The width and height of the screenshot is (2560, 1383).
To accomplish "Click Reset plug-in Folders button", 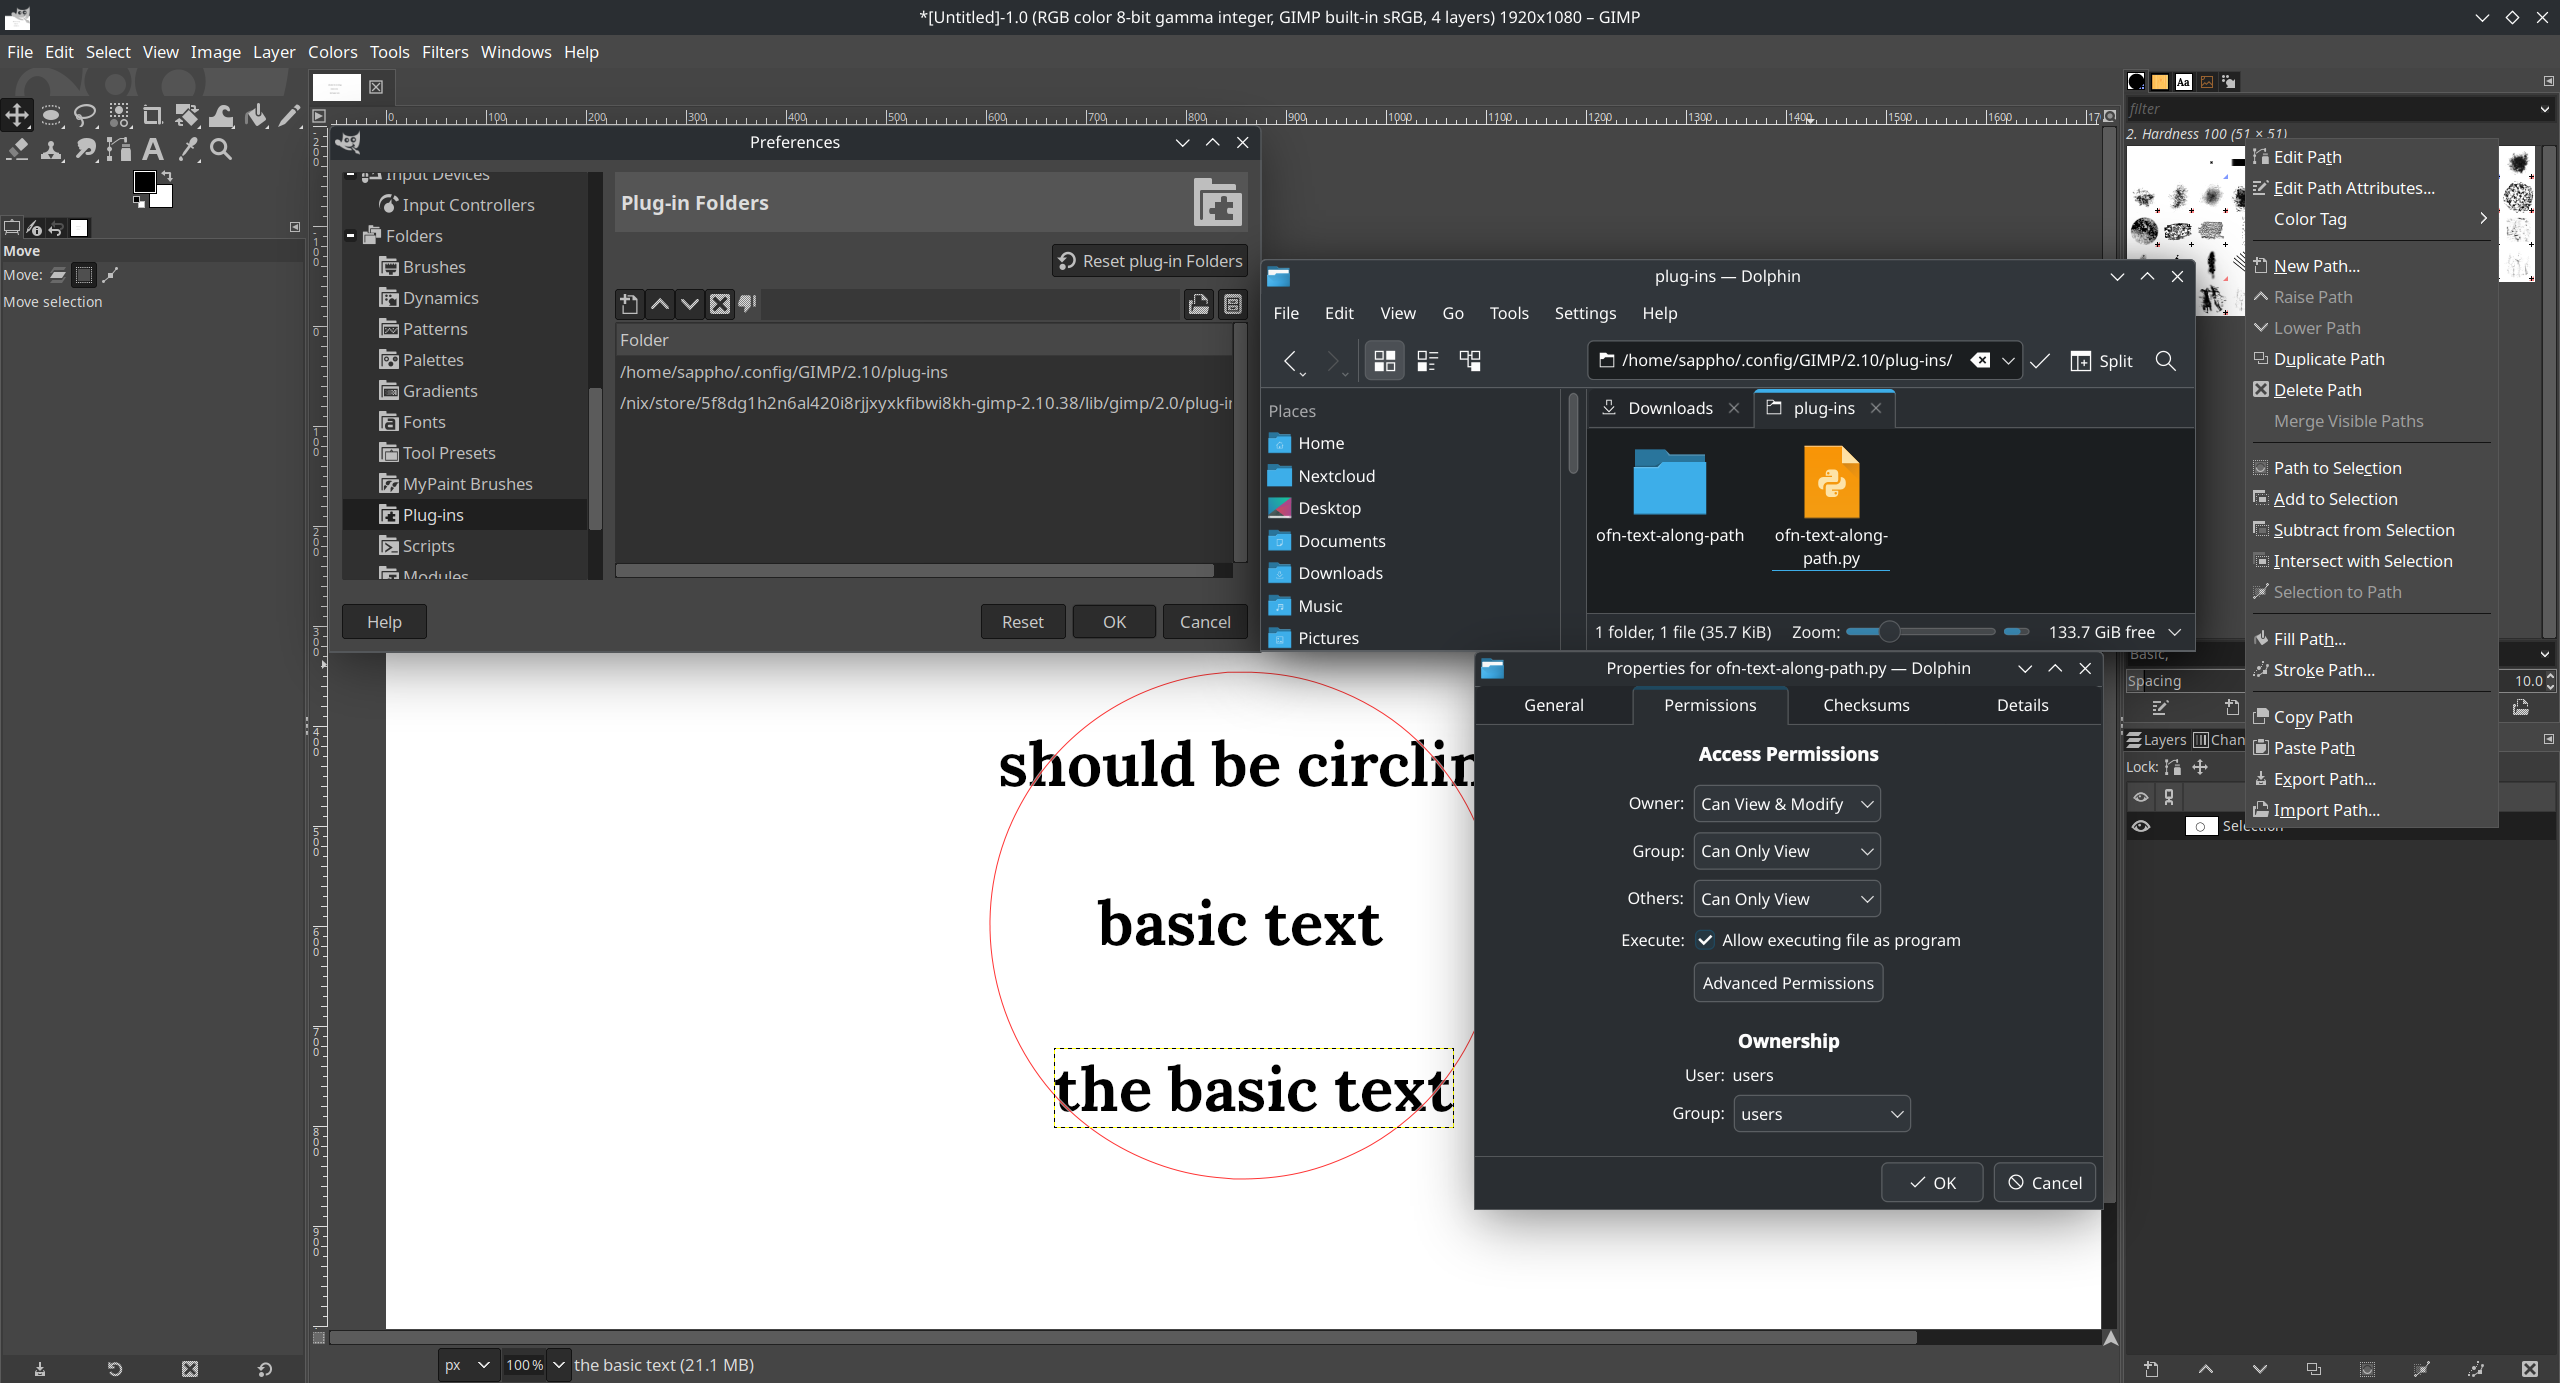I will [x=1150, y=261].
